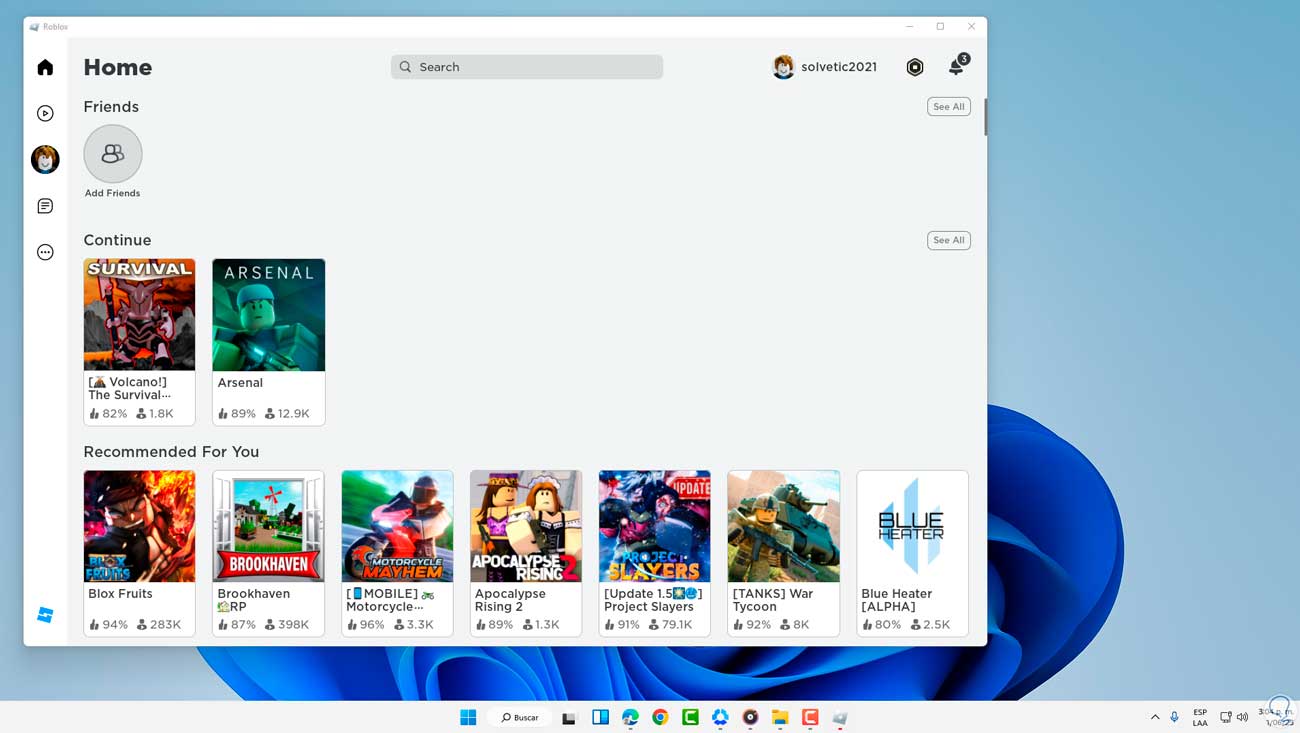Click the 398K player count on Brookhaven
Image resolution: width=1300 pixels, height=733 pixels.
[287, 625]
